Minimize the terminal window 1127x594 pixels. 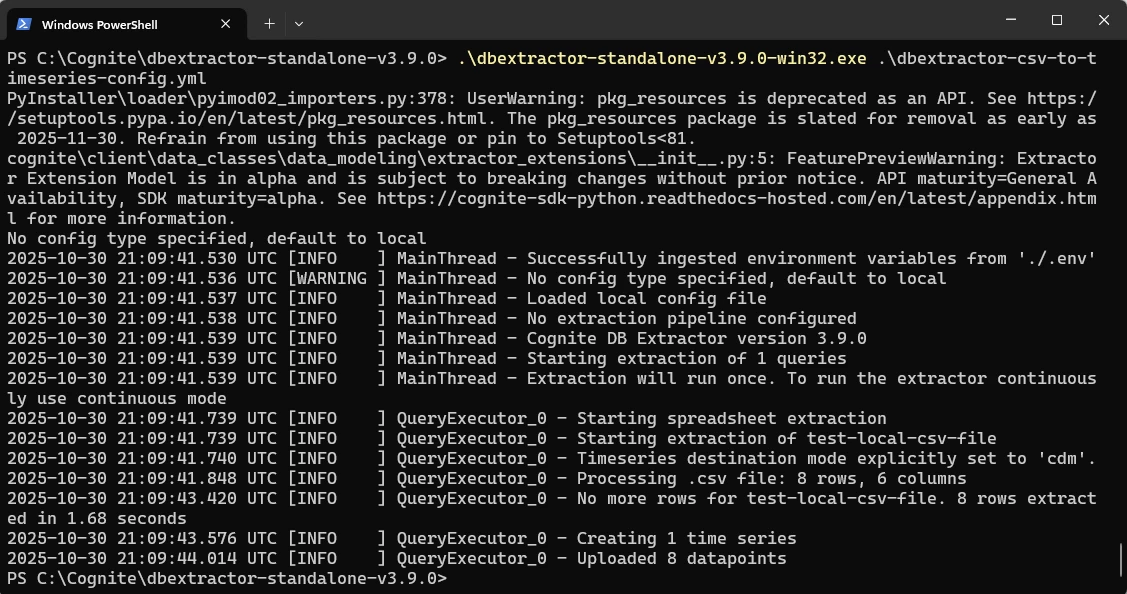pyautogui.click(x=1011, y=20)
